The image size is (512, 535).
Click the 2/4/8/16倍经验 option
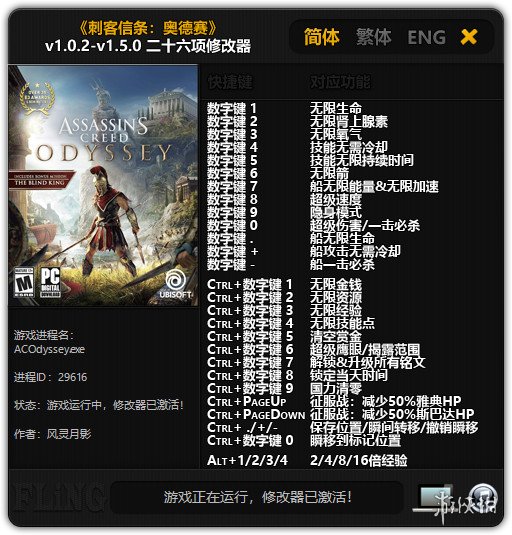[x=359, y=461]
